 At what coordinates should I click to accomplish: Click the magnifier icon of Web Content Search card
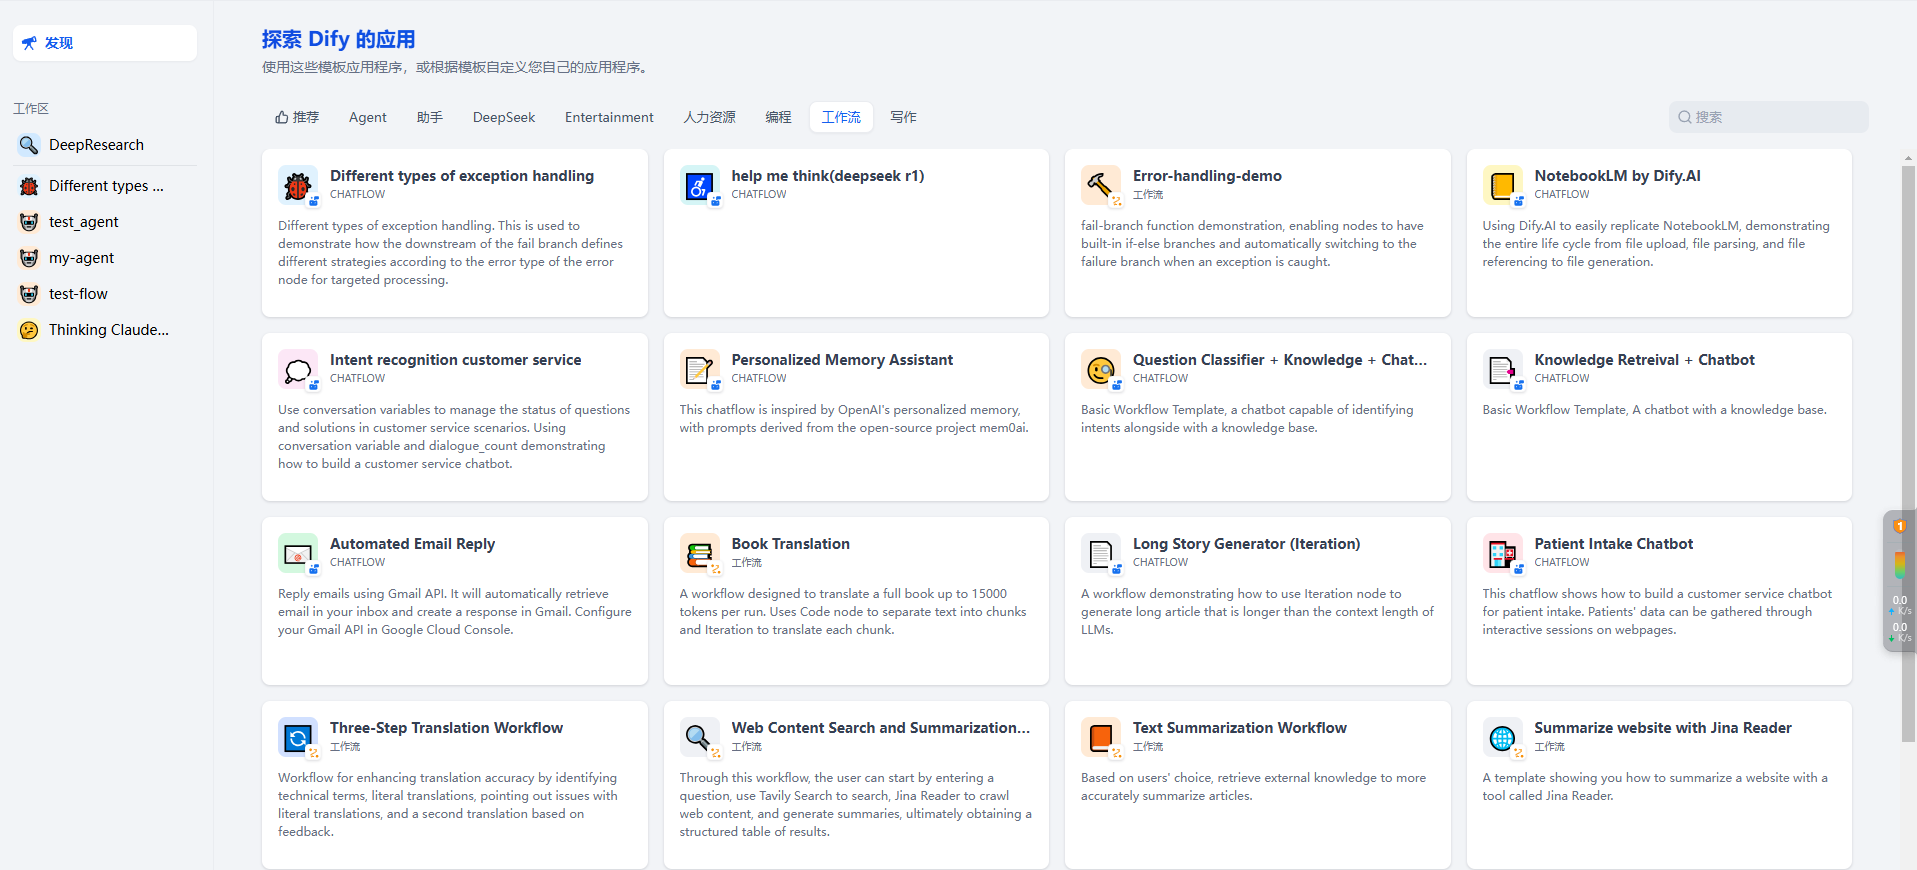(699, 737)
